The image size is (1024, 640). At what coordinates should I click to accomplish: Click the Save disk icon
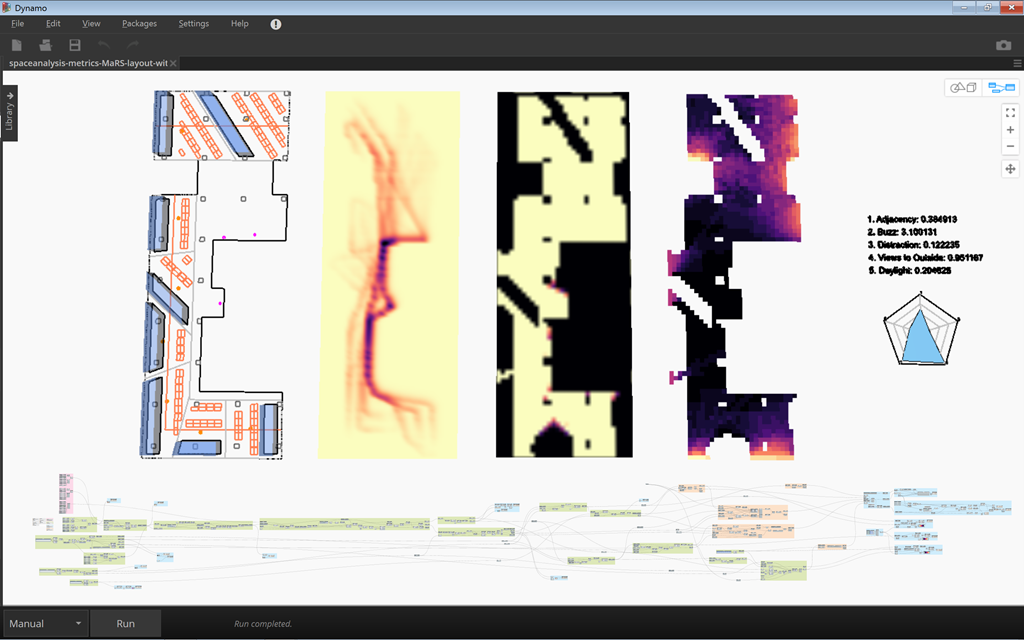pyautogui.click(x=74, y=45)
